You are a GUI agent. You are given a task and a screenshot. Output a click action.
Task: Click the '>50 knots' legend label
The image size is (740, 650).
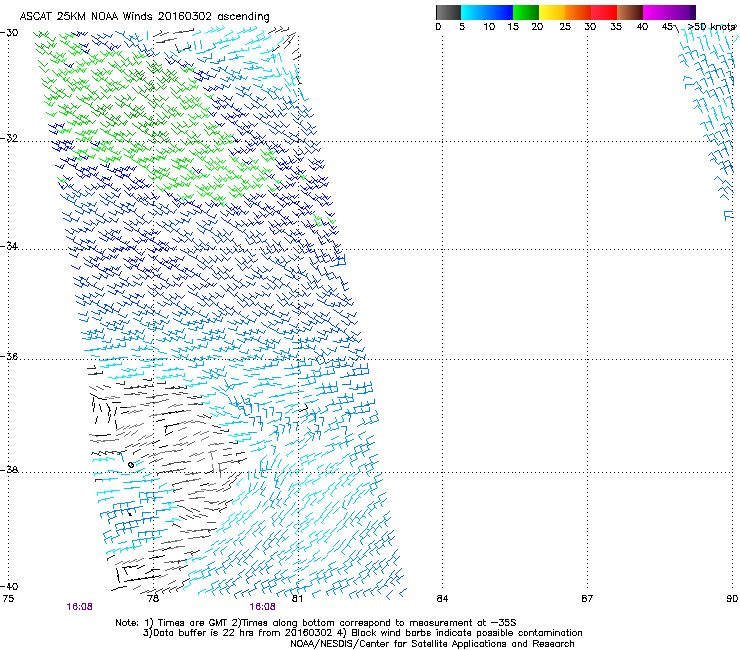(x=712, y=26)
